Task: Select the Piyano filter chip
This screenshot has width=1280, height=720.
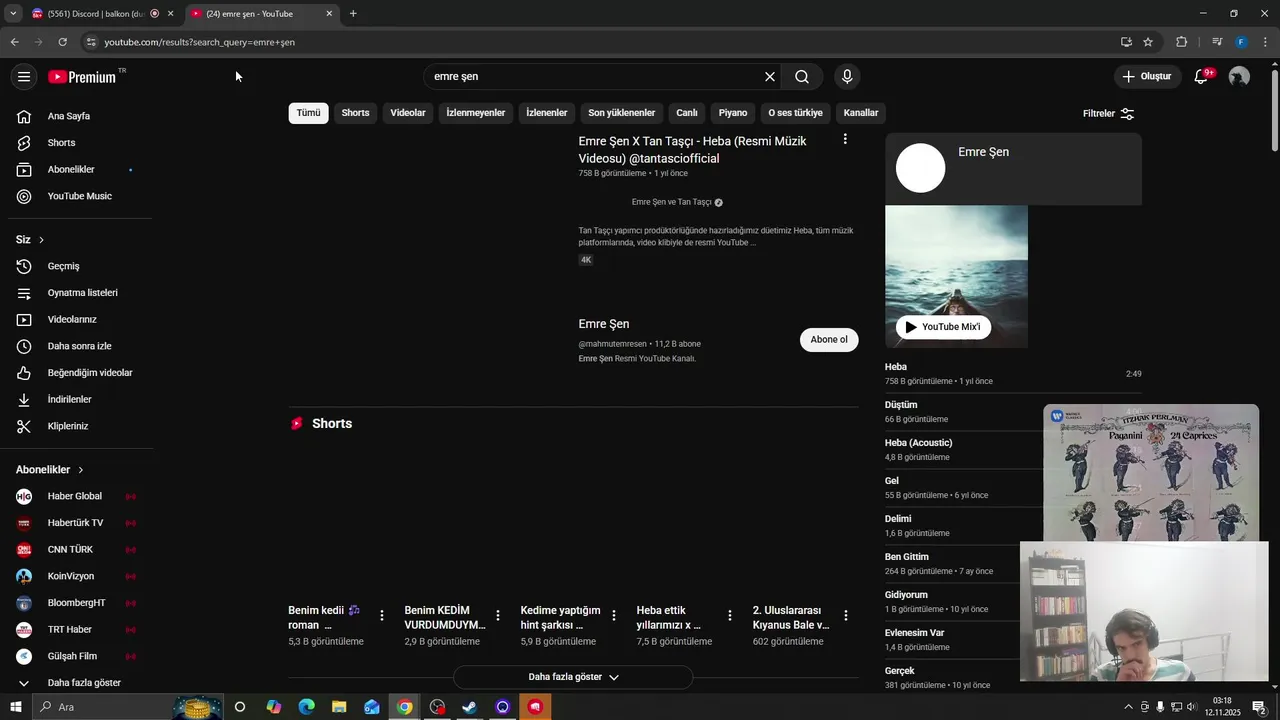Action: [733, 113]
